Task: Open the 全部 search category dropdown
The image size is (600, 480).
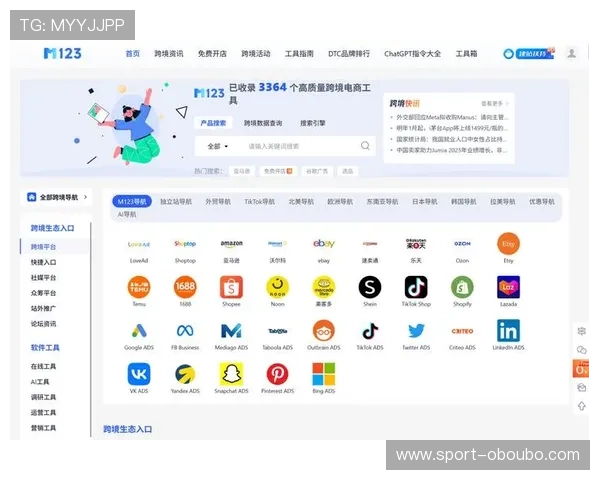Action: (x=217, y=146)
